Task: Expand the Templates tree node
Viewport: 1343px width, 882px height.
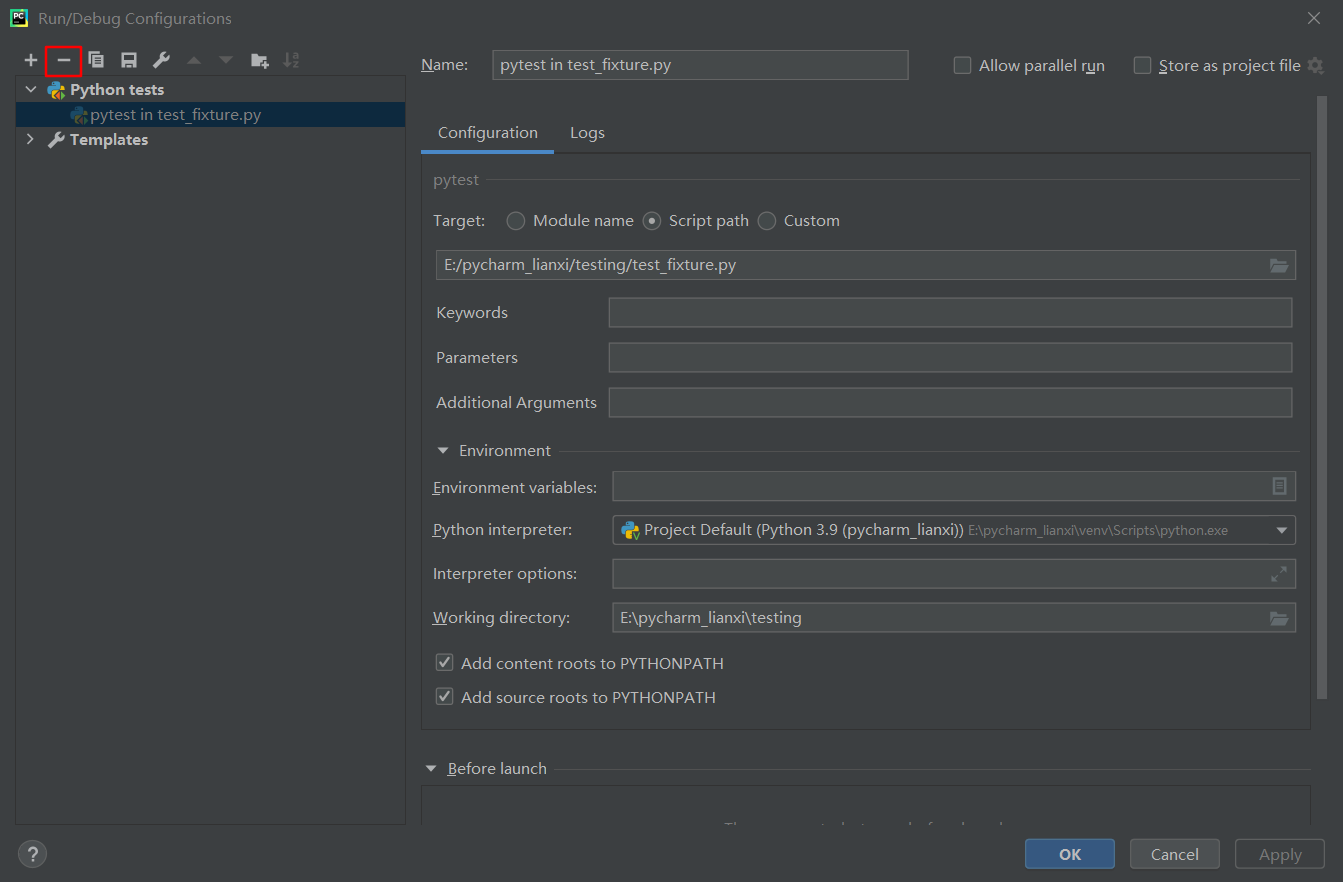Action: [30, 140]
